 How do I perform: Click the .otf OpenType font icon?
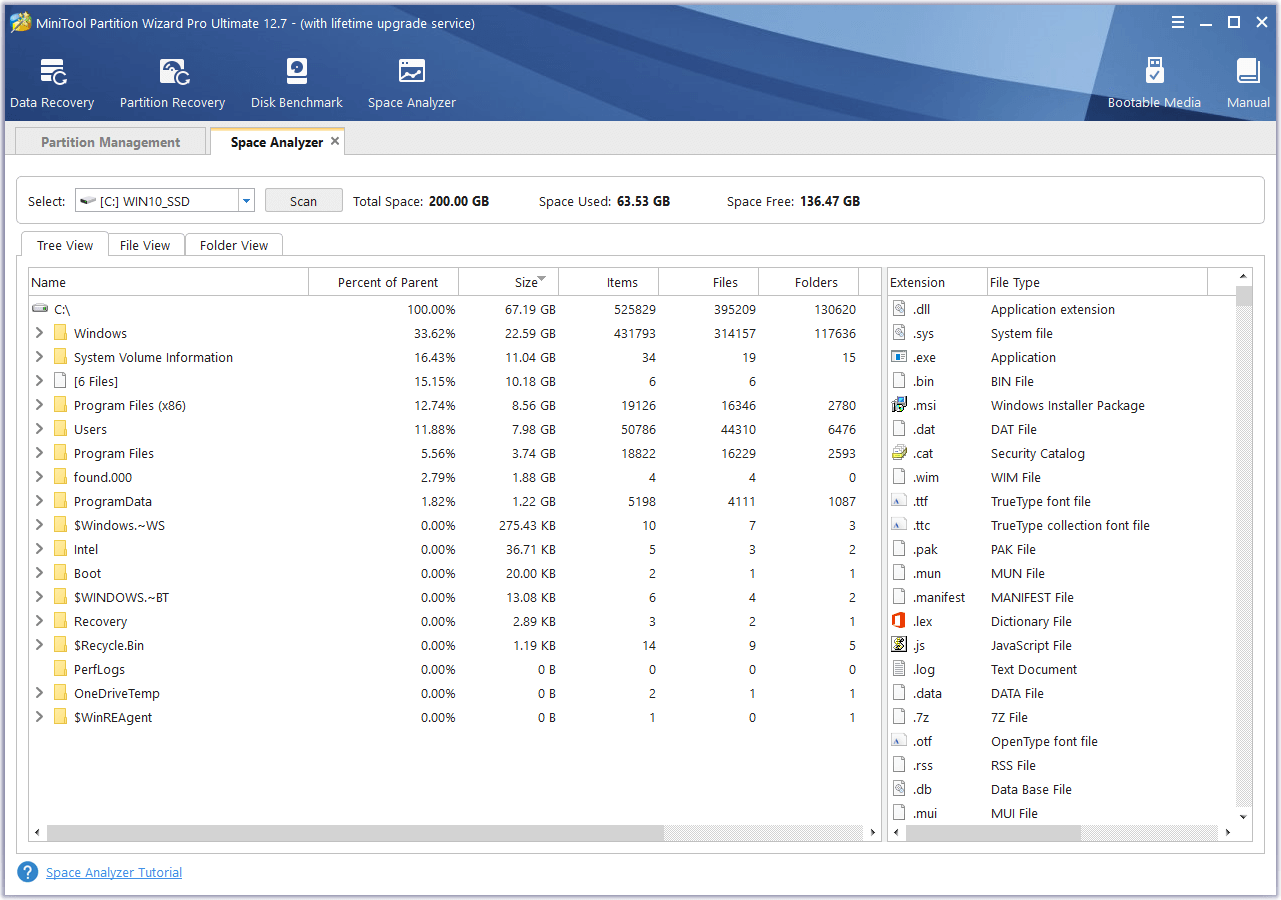tap(898, 741)
